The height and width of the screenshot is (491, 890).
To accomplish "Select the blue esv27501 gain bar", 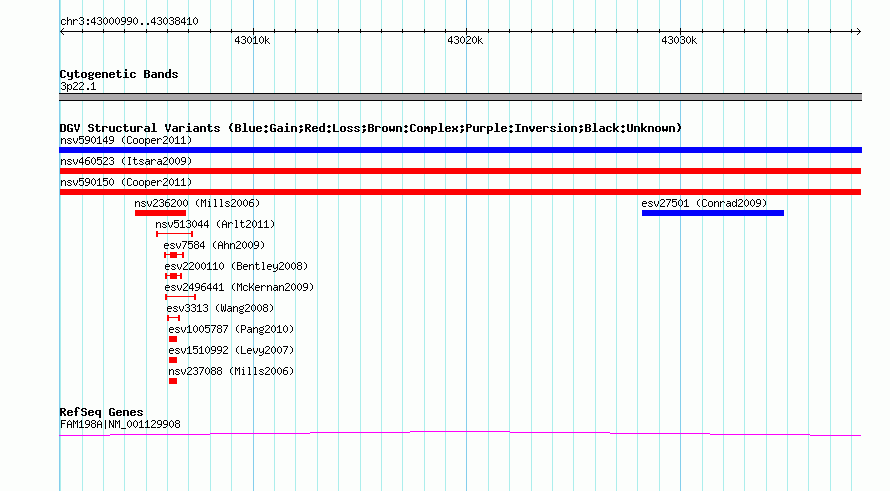I will coord(713,213).
